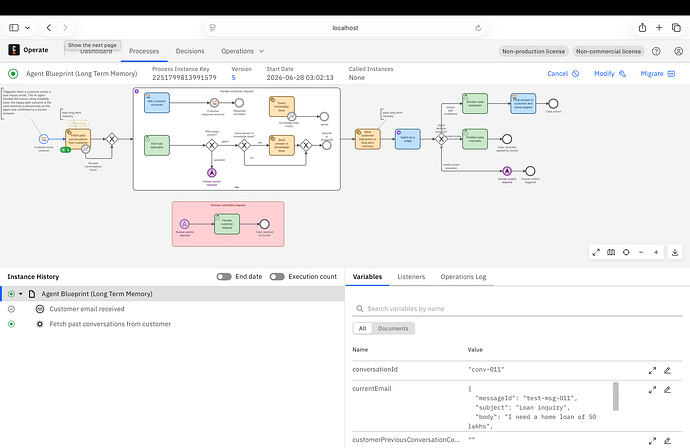Click the currentEmail value scrollbar
Viewport: 690px width, 448px height.
616,396
